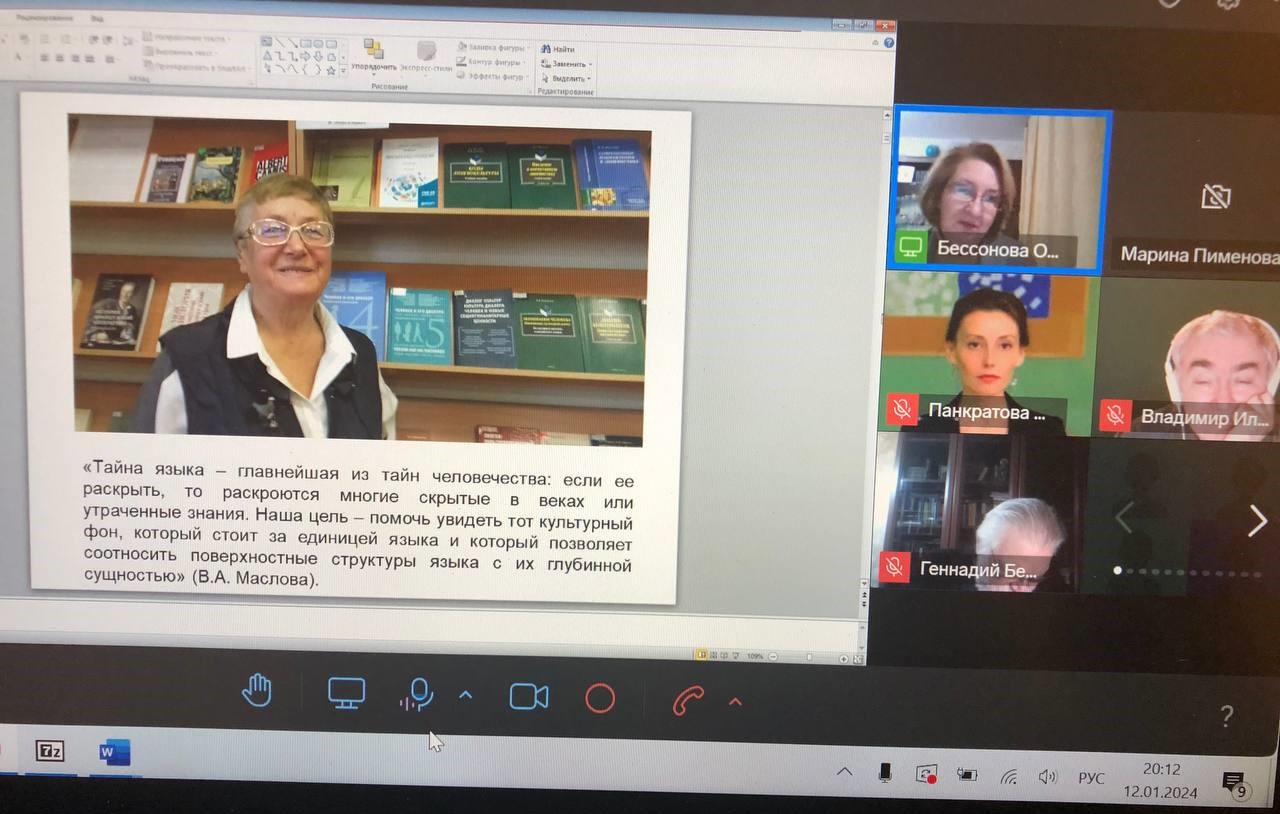Zoom out using the minus button in PowerPoint
The image size is (1280, 814).
[x=773, y=658]
